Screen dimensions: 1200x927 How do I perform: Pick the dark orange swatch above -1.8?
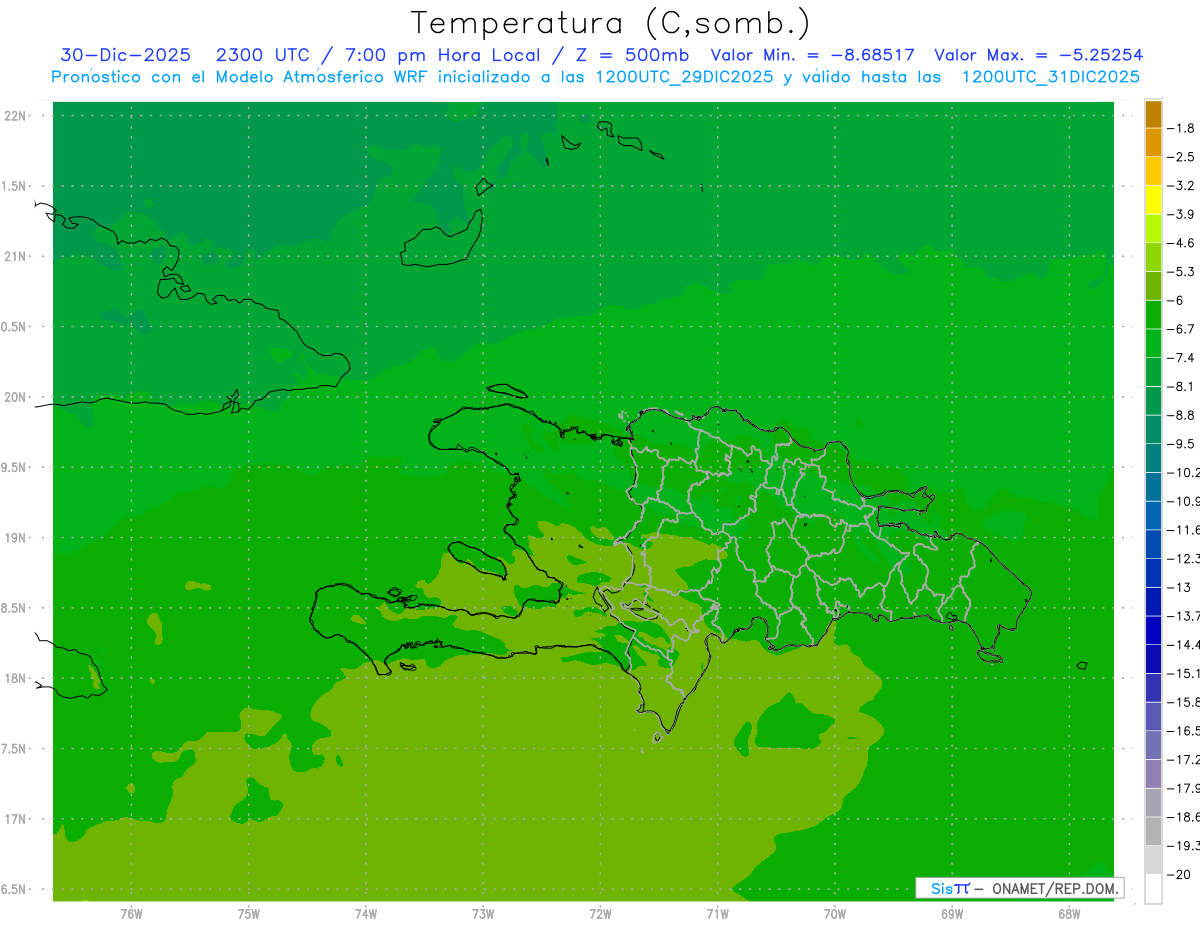(1153, 114)
